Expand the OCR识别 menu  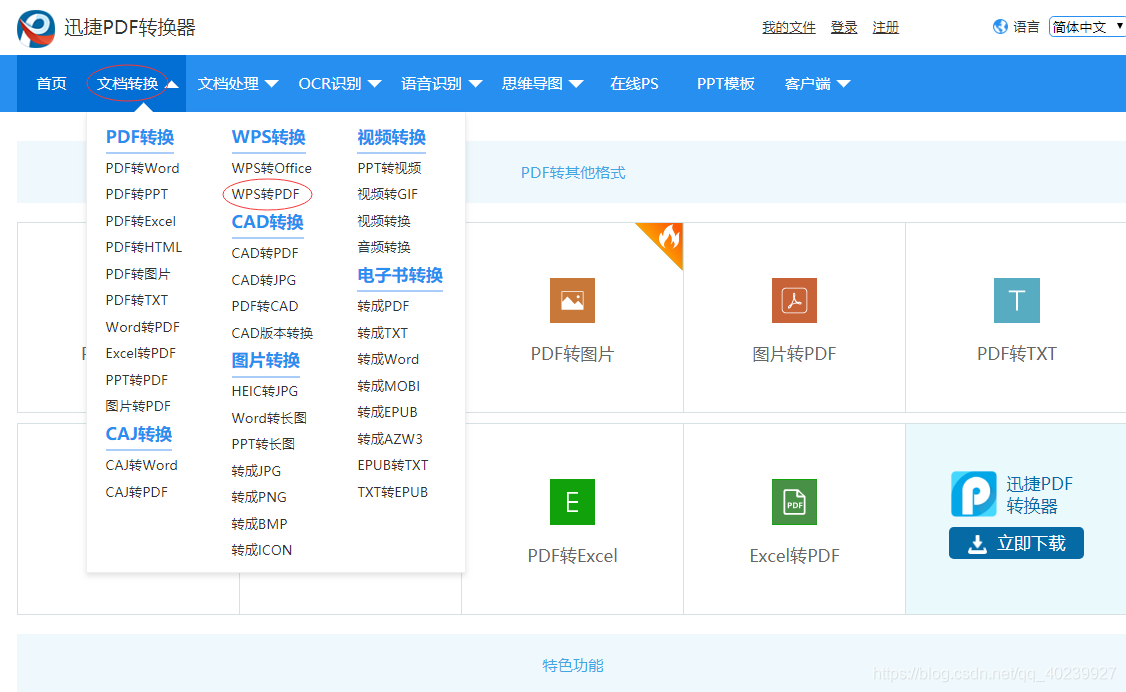tap(339, 83)
